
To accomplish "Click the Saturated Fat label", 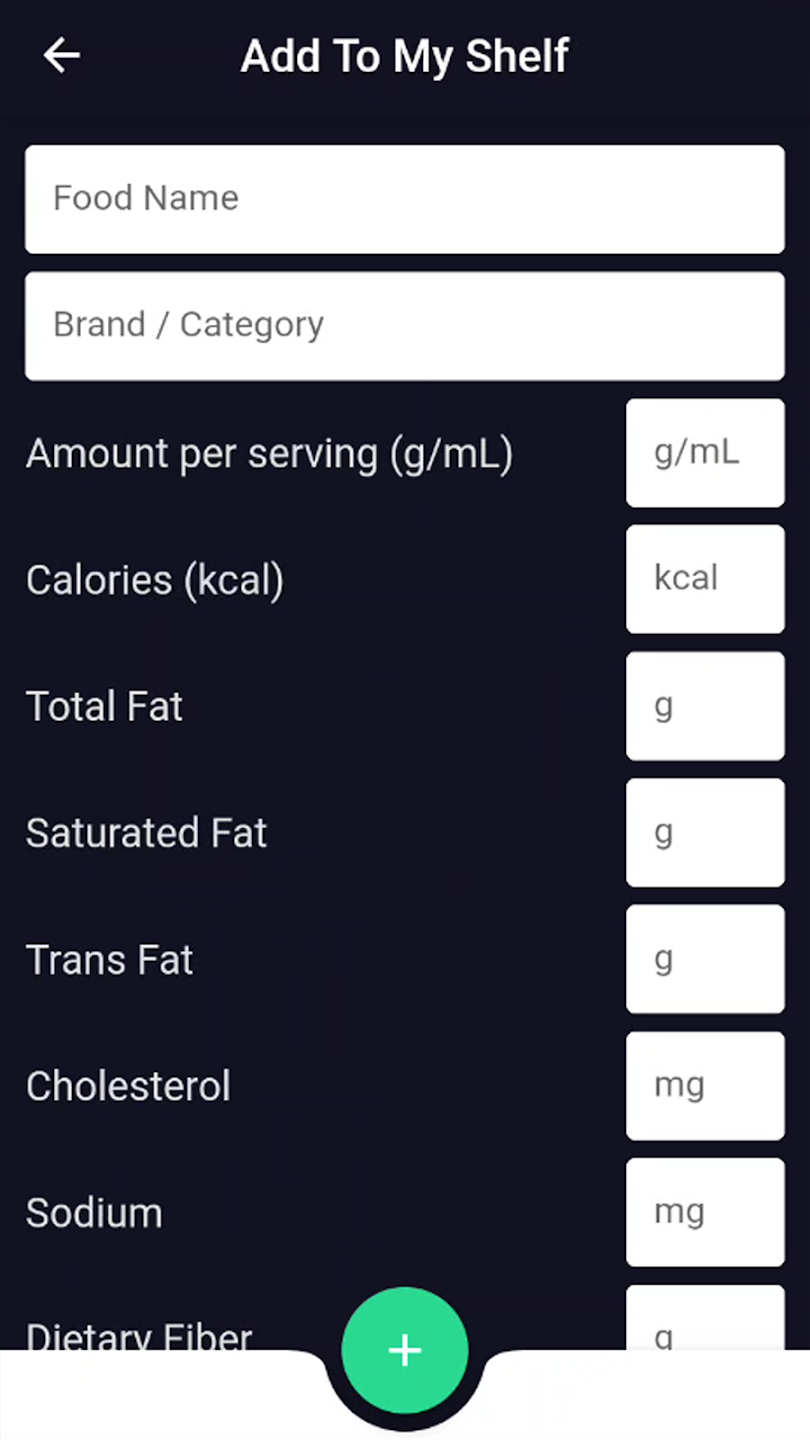I will [147, 833].
